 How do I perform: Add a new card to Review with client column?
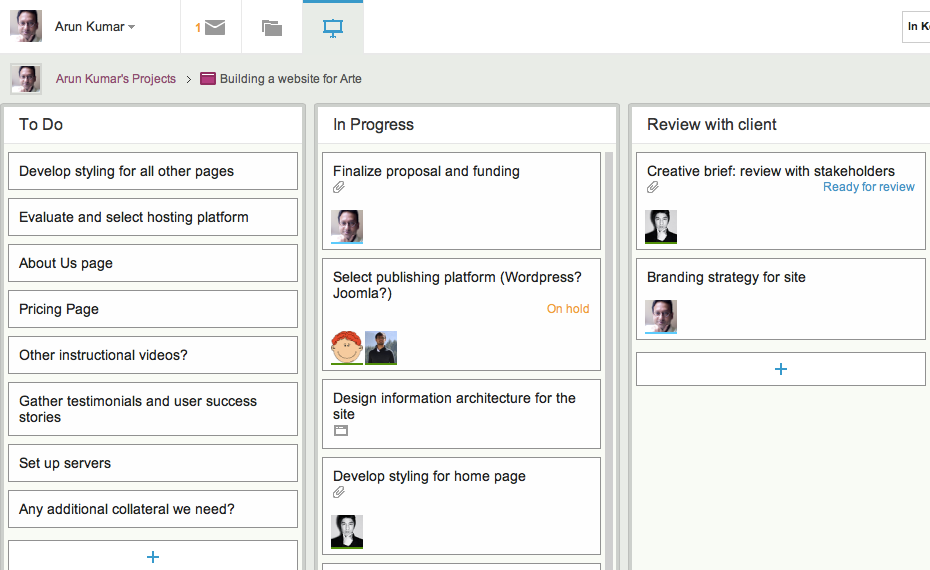[781, 369]
